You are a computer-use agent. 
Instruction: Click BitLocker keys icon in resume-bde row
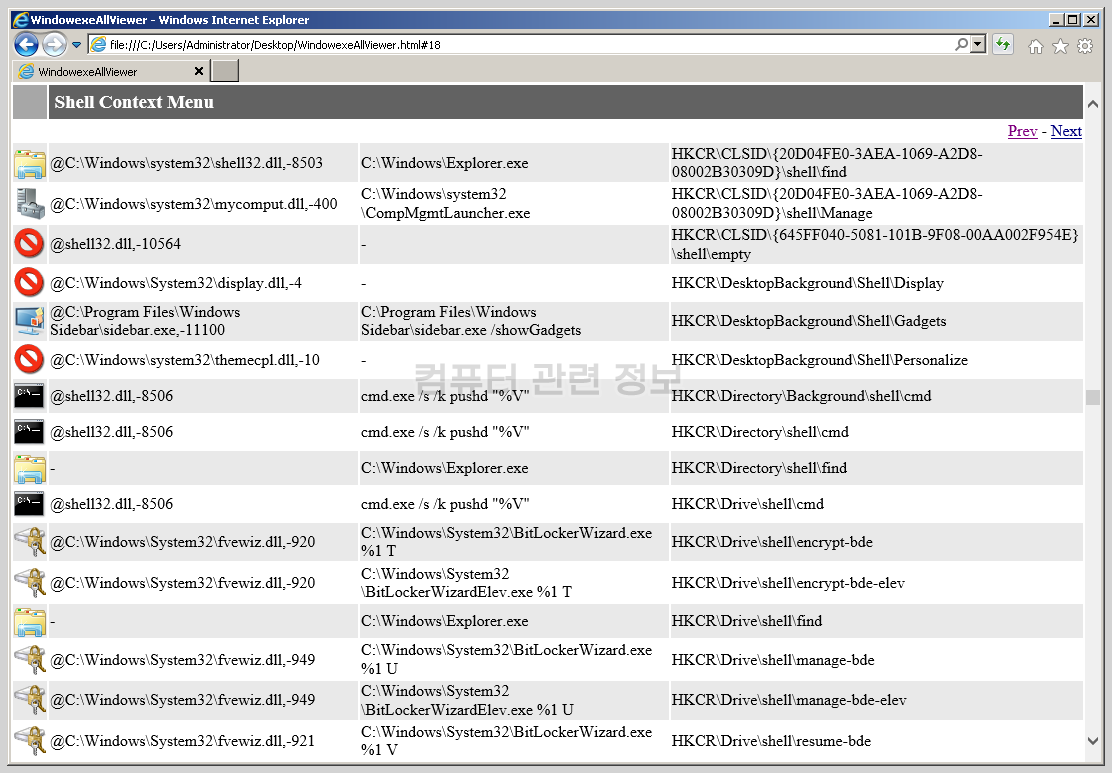click(x=30, y=740)
